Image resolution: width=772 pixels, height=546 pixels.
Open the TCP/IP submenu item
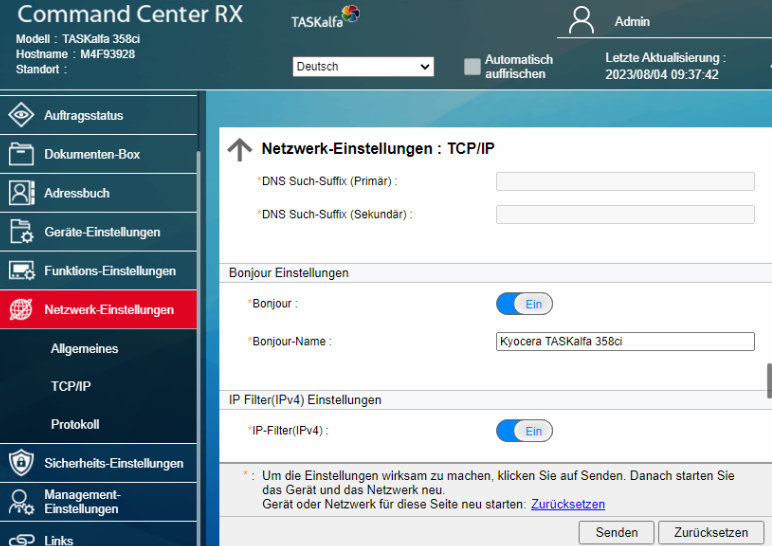point(71,386)
